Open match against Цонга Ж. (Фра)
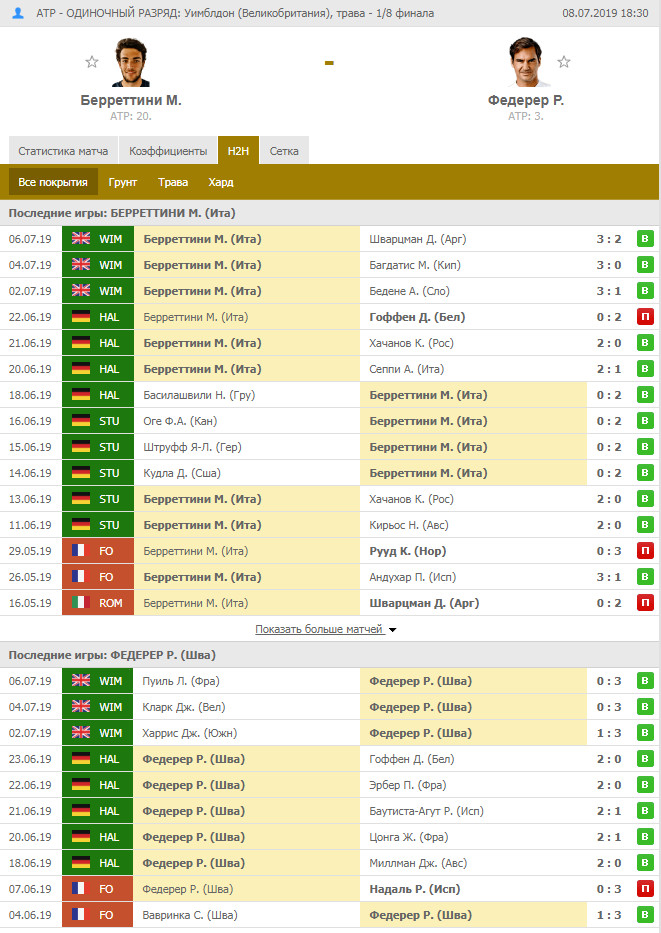661x933 pixels. click(x=408, y=837)
